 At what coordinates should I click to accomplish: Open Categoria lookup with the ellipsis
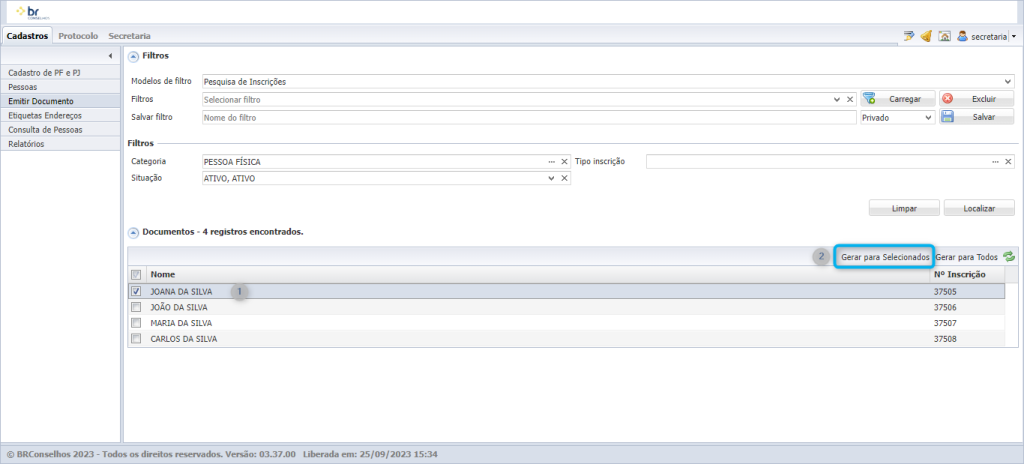tap(552, 161)
